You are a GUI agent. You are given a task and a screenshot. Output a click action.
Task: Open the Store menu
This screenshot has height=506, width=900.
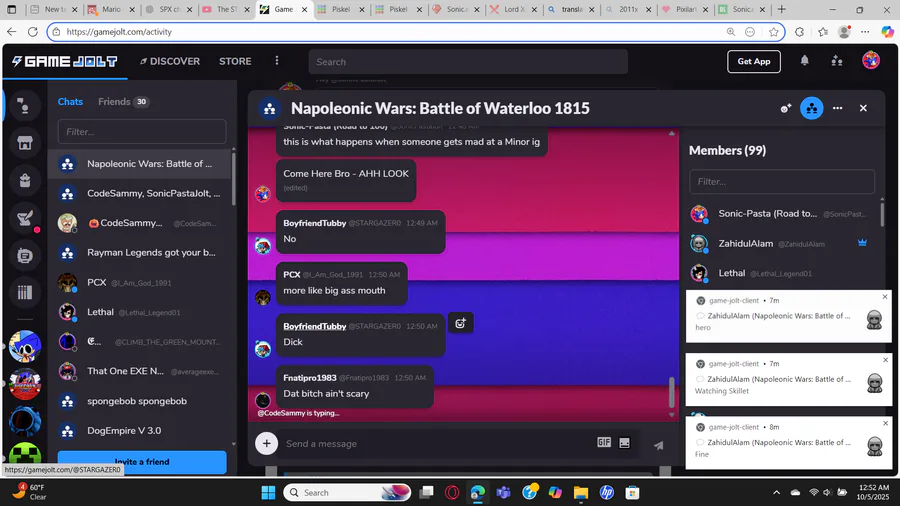click(x=235, y=61)
